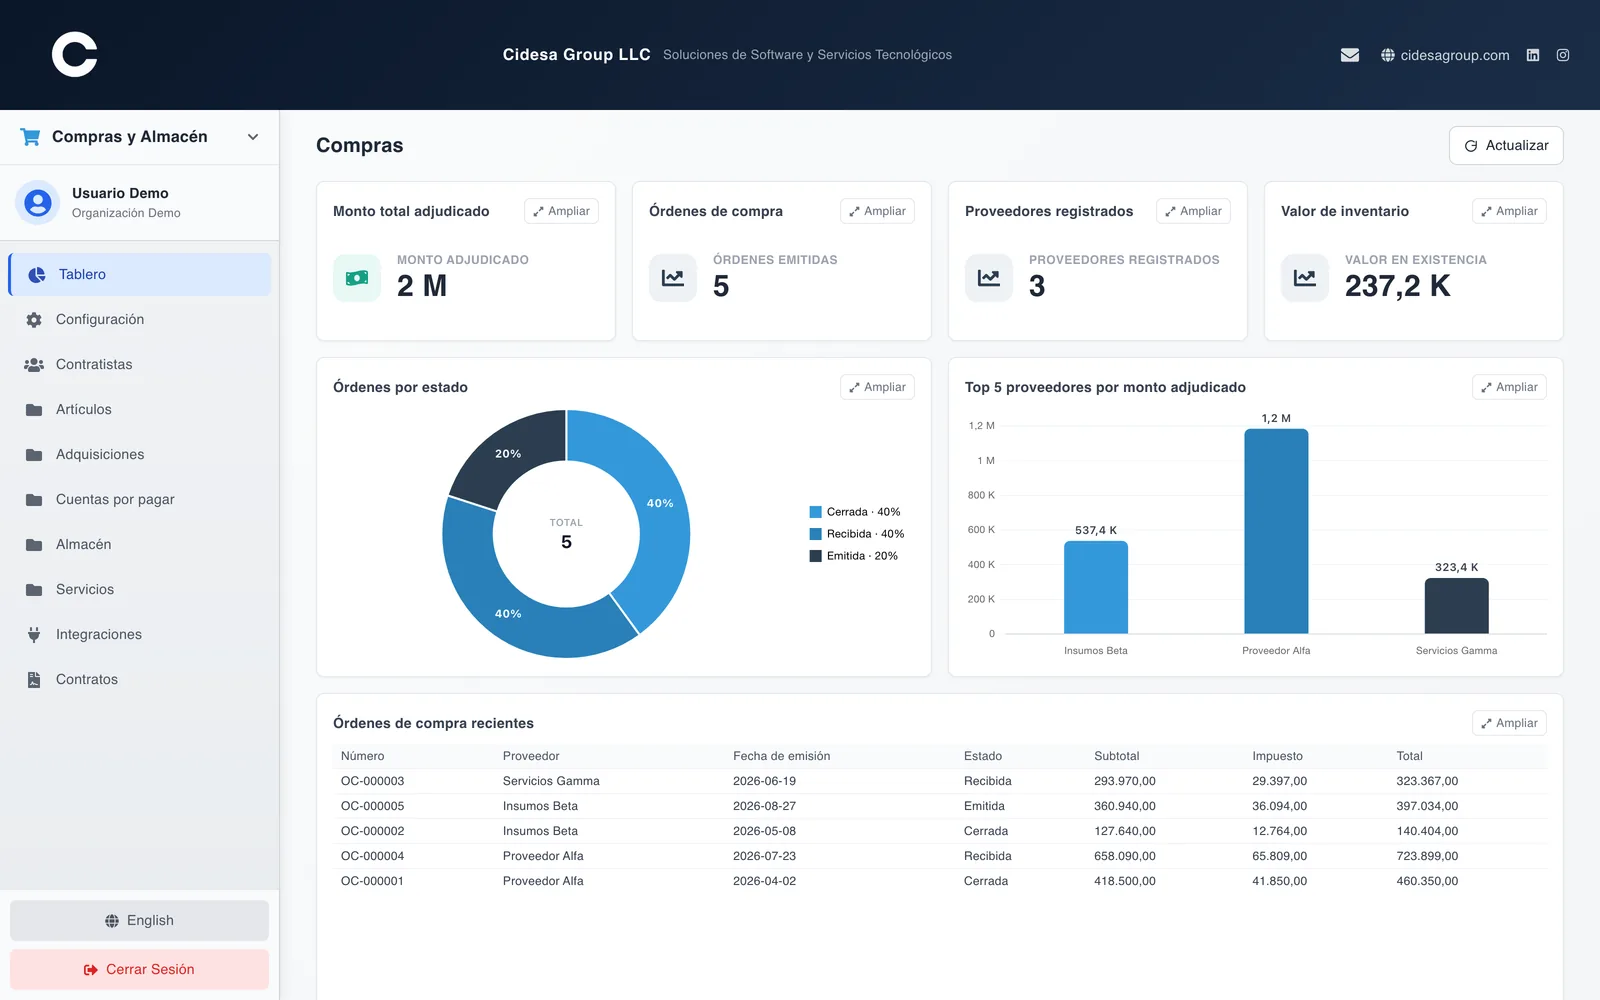Expand Órdenes de compra recientes table with Ampliar
Screen dimensions: 1600x1000
1509,723
